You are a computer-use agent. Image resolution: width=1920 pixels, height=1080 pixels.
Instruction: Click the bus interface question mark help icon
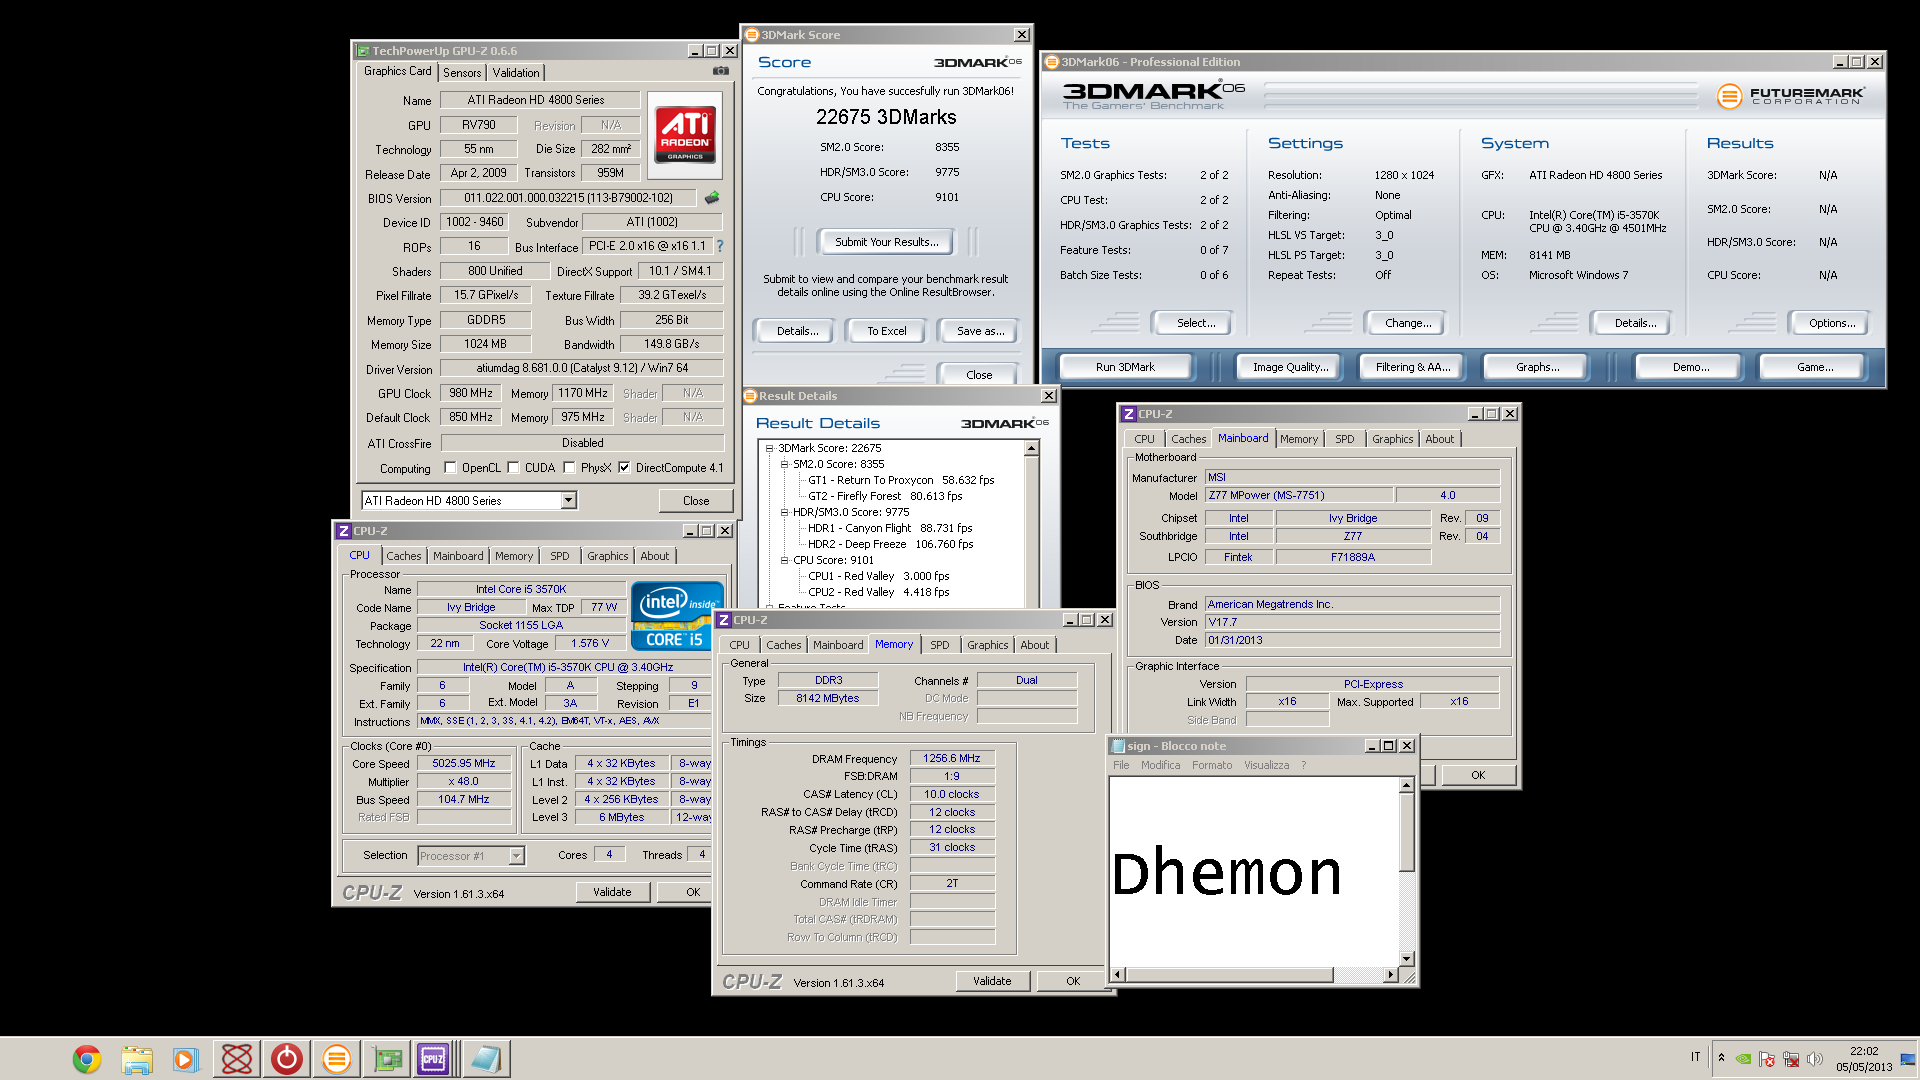coord(719,246)
